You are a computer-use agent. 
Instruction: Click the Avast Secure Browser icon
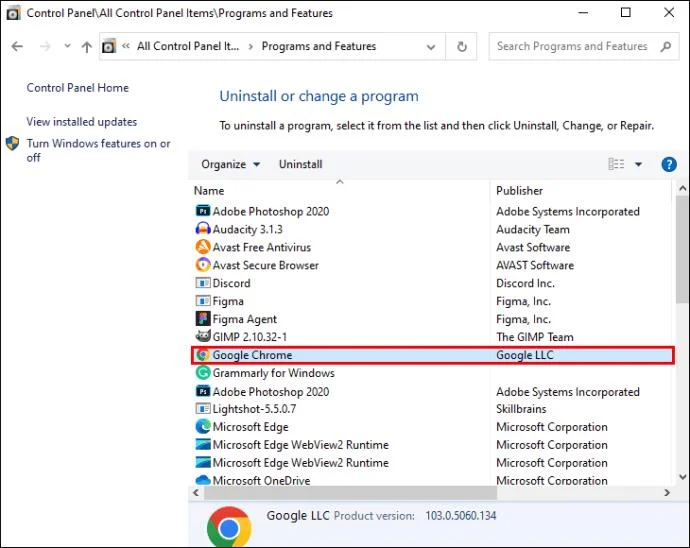(x=203, y=265)
